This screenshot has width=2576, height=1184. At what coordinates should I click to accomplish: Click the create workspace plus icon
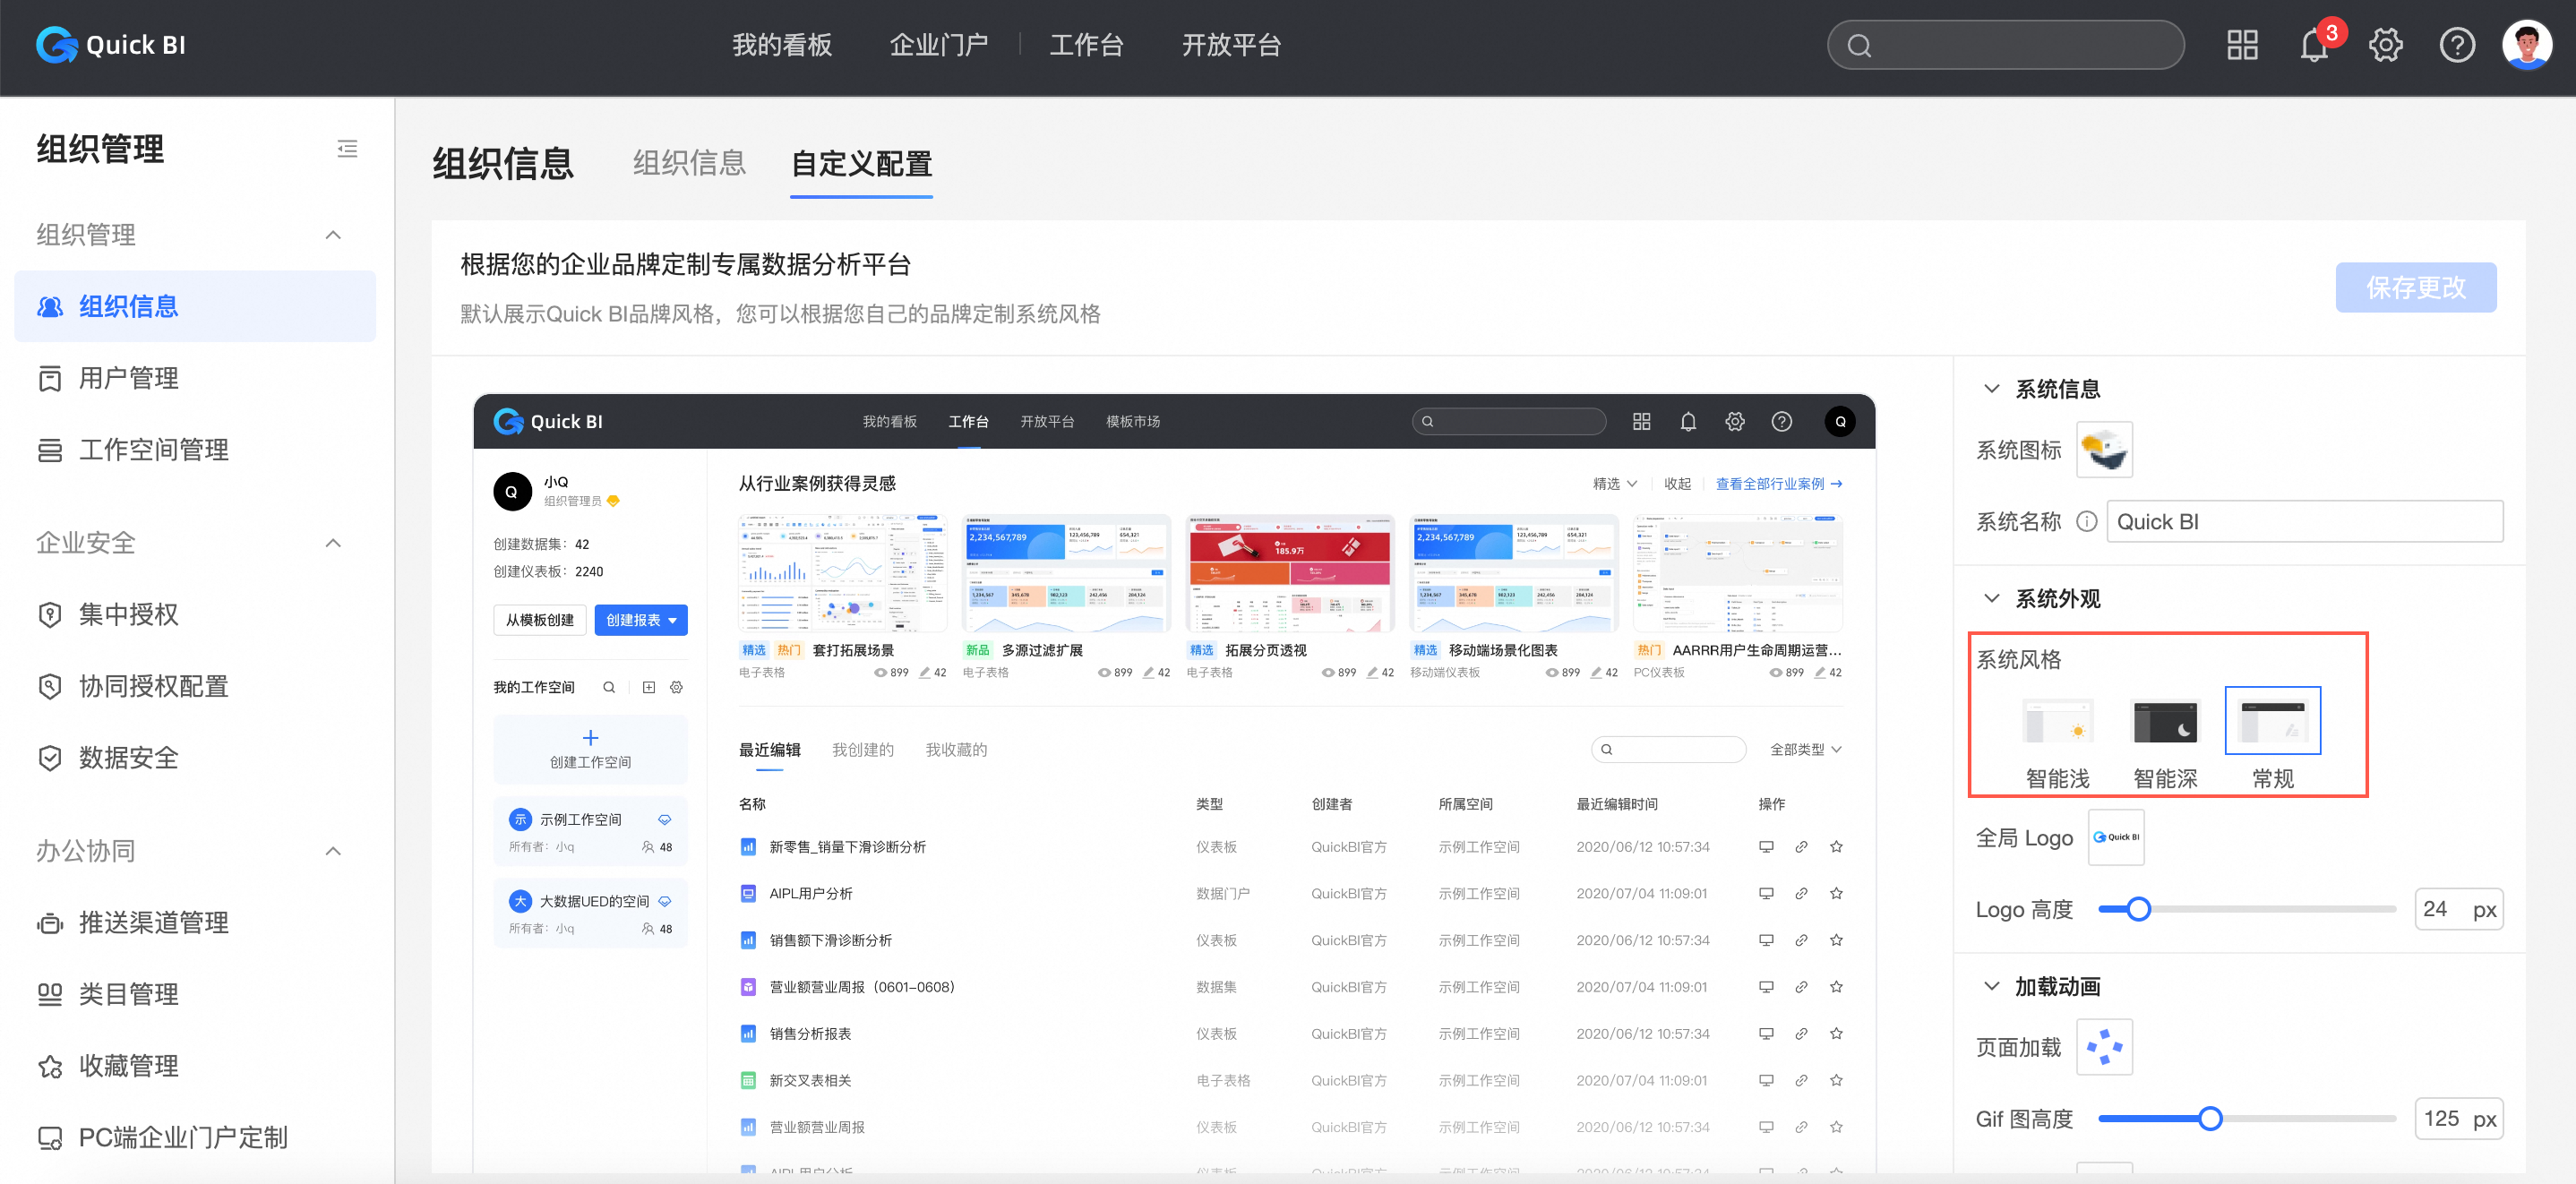click(x=590, y=738)
